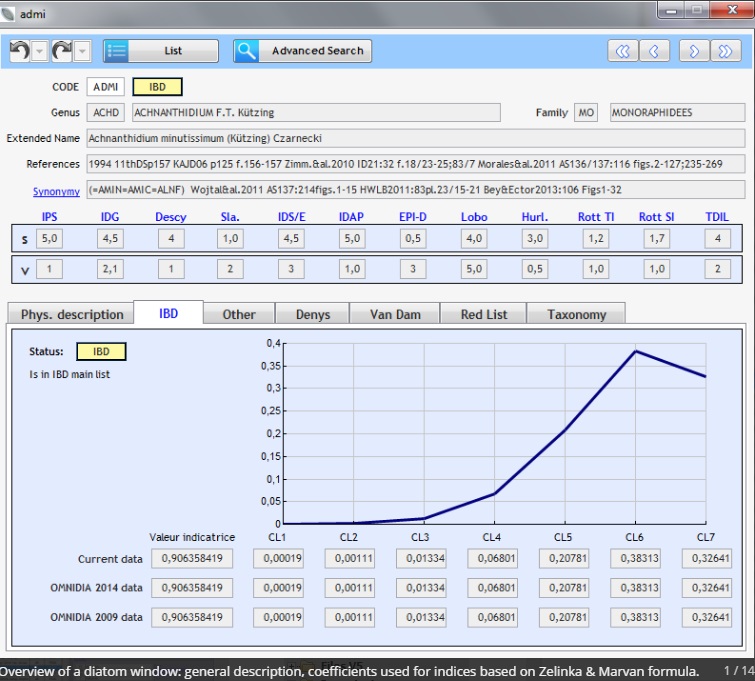Open Advanced Search with magnifier icon
Viewport: 755px width, 681px height.
click(303, 51)
